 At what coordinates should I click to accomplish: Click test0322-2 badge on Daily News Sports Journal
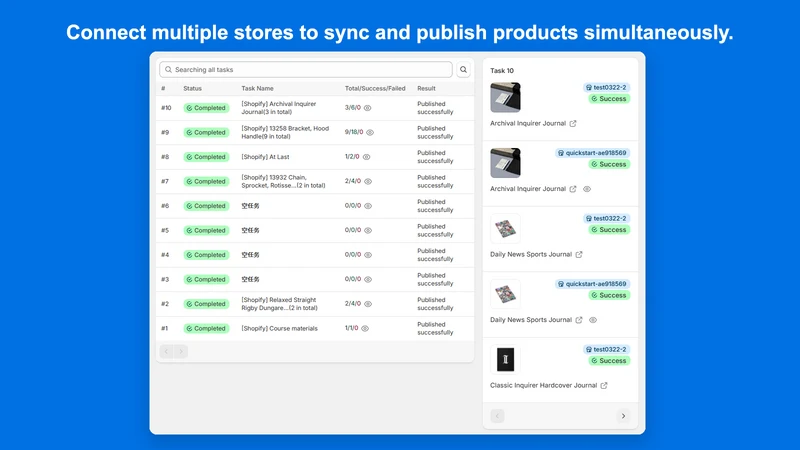[606, 218]
